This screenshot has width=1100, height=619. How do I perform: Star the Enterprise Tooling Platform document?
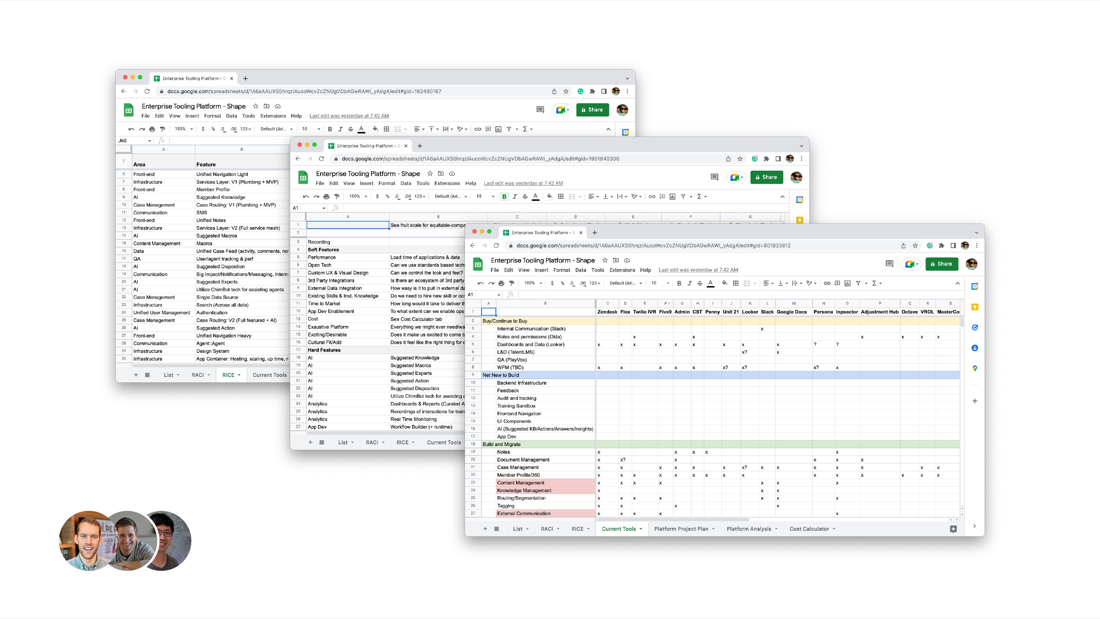pos(603,260)
